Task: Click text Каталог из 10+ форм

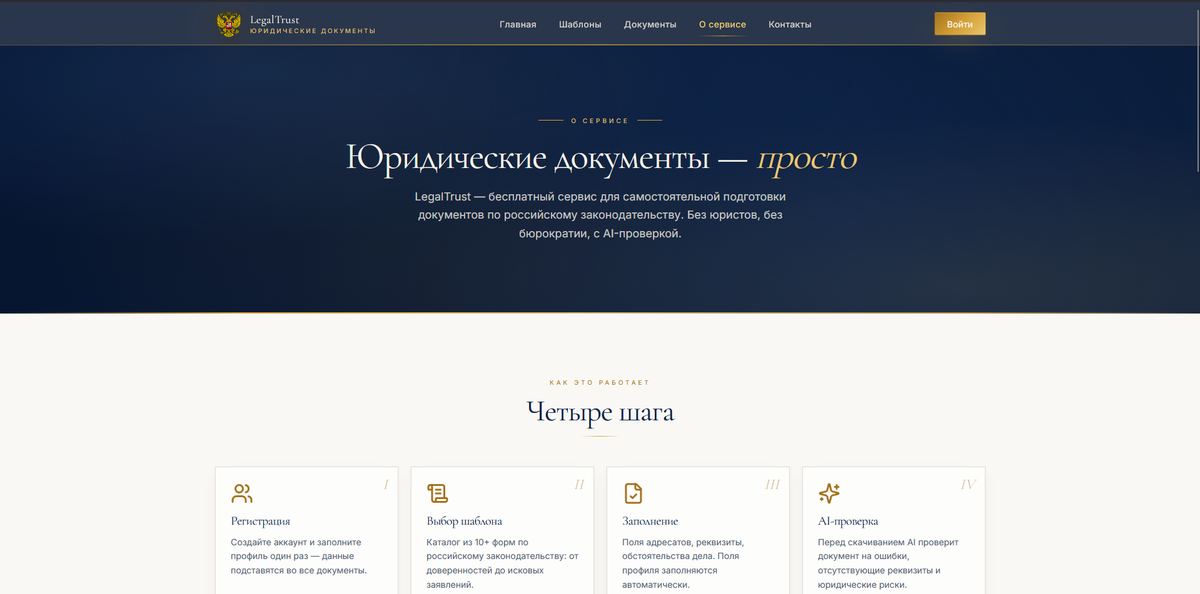Action: 503,563
